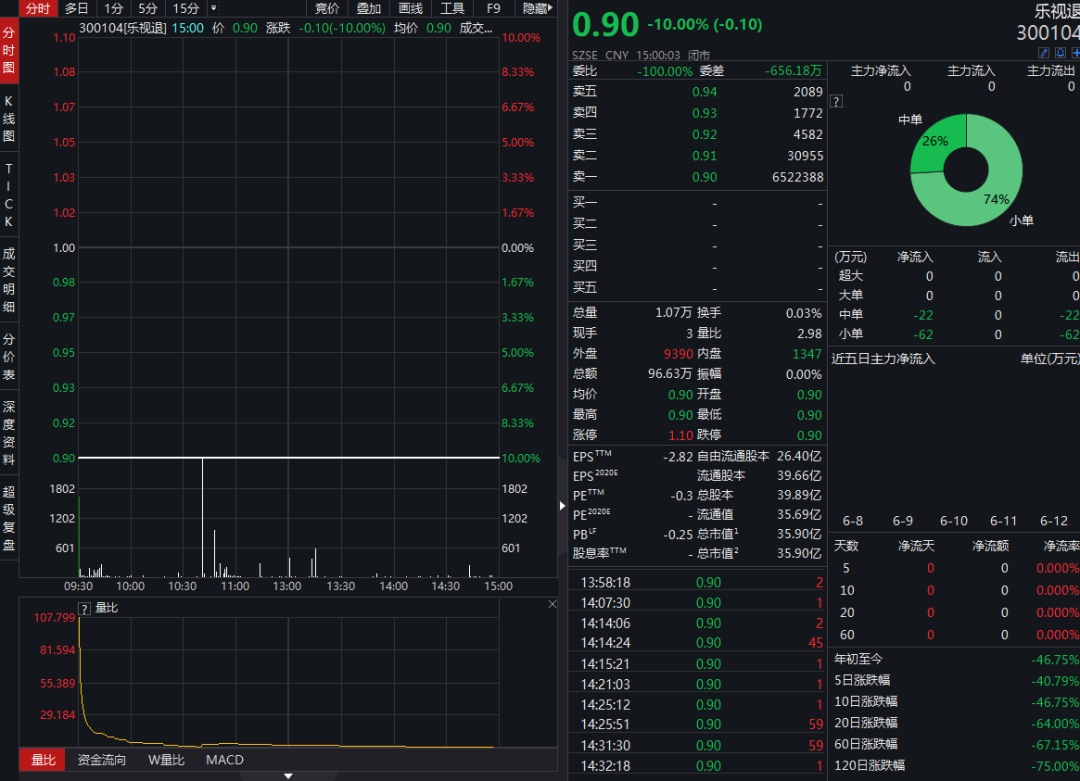The image size is (1080, 781).
Task: Open the 成交明细 sidebar view
Action: click(x=9, y=282)
